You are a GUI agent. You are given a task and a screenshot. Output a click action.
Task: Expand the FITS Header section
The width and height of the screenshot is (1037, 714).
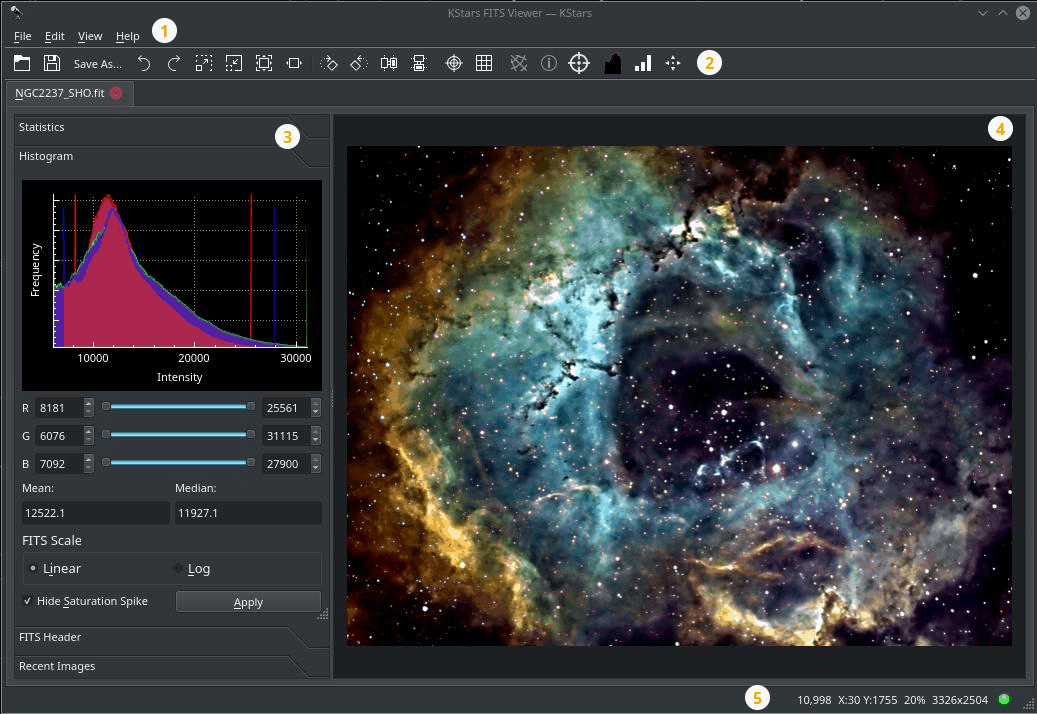50,637
